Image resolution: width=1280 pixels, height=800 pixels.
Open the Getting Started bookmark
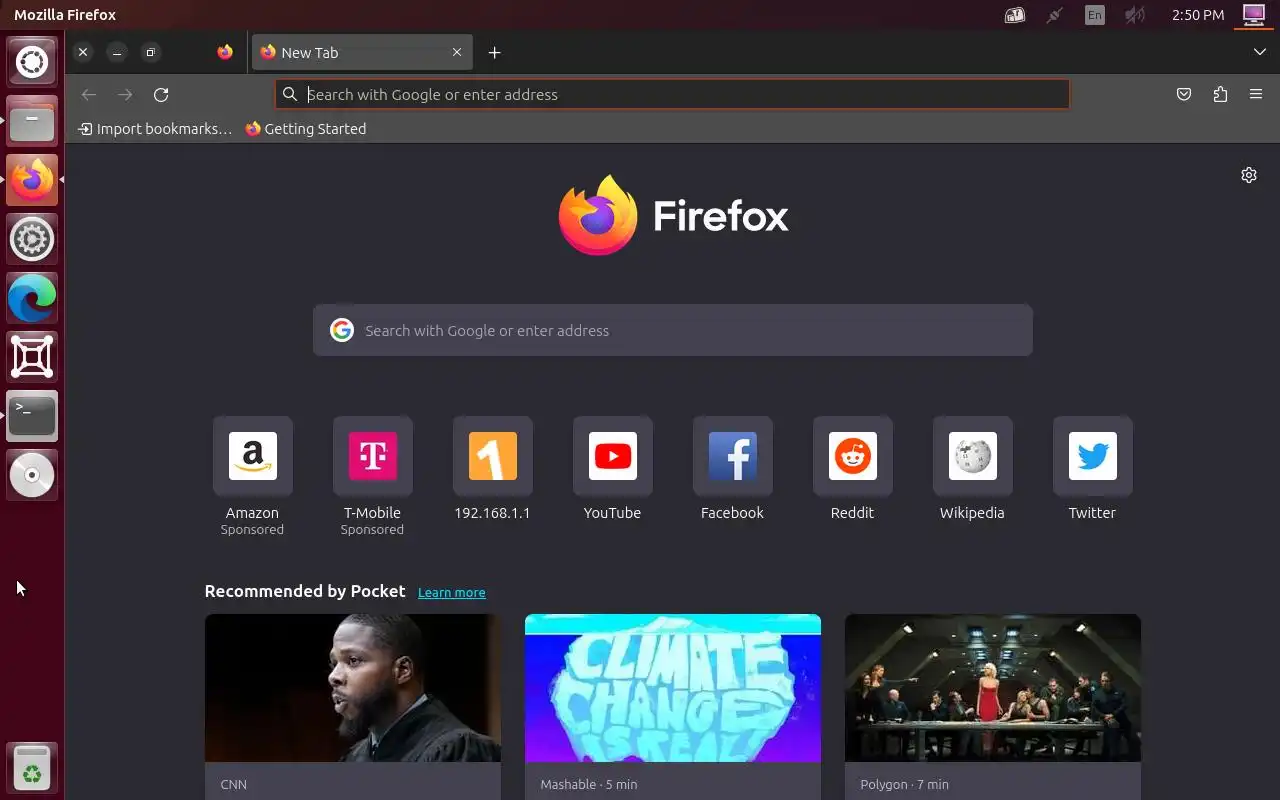coord(306,128)
